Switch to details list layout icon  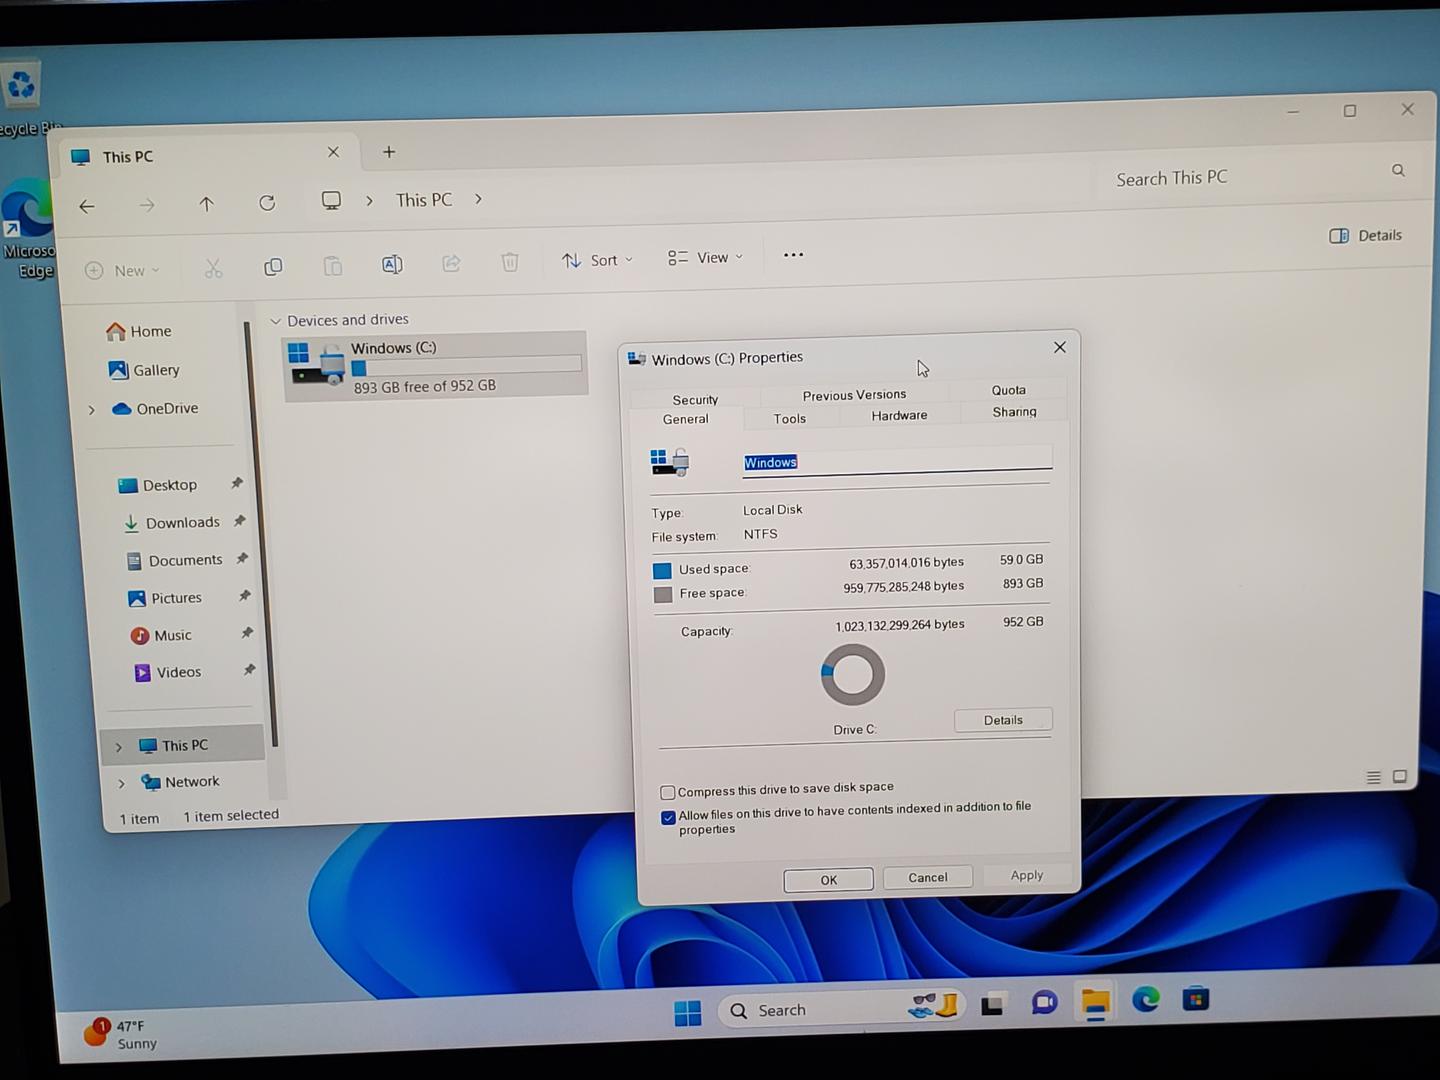[1374, 777]
